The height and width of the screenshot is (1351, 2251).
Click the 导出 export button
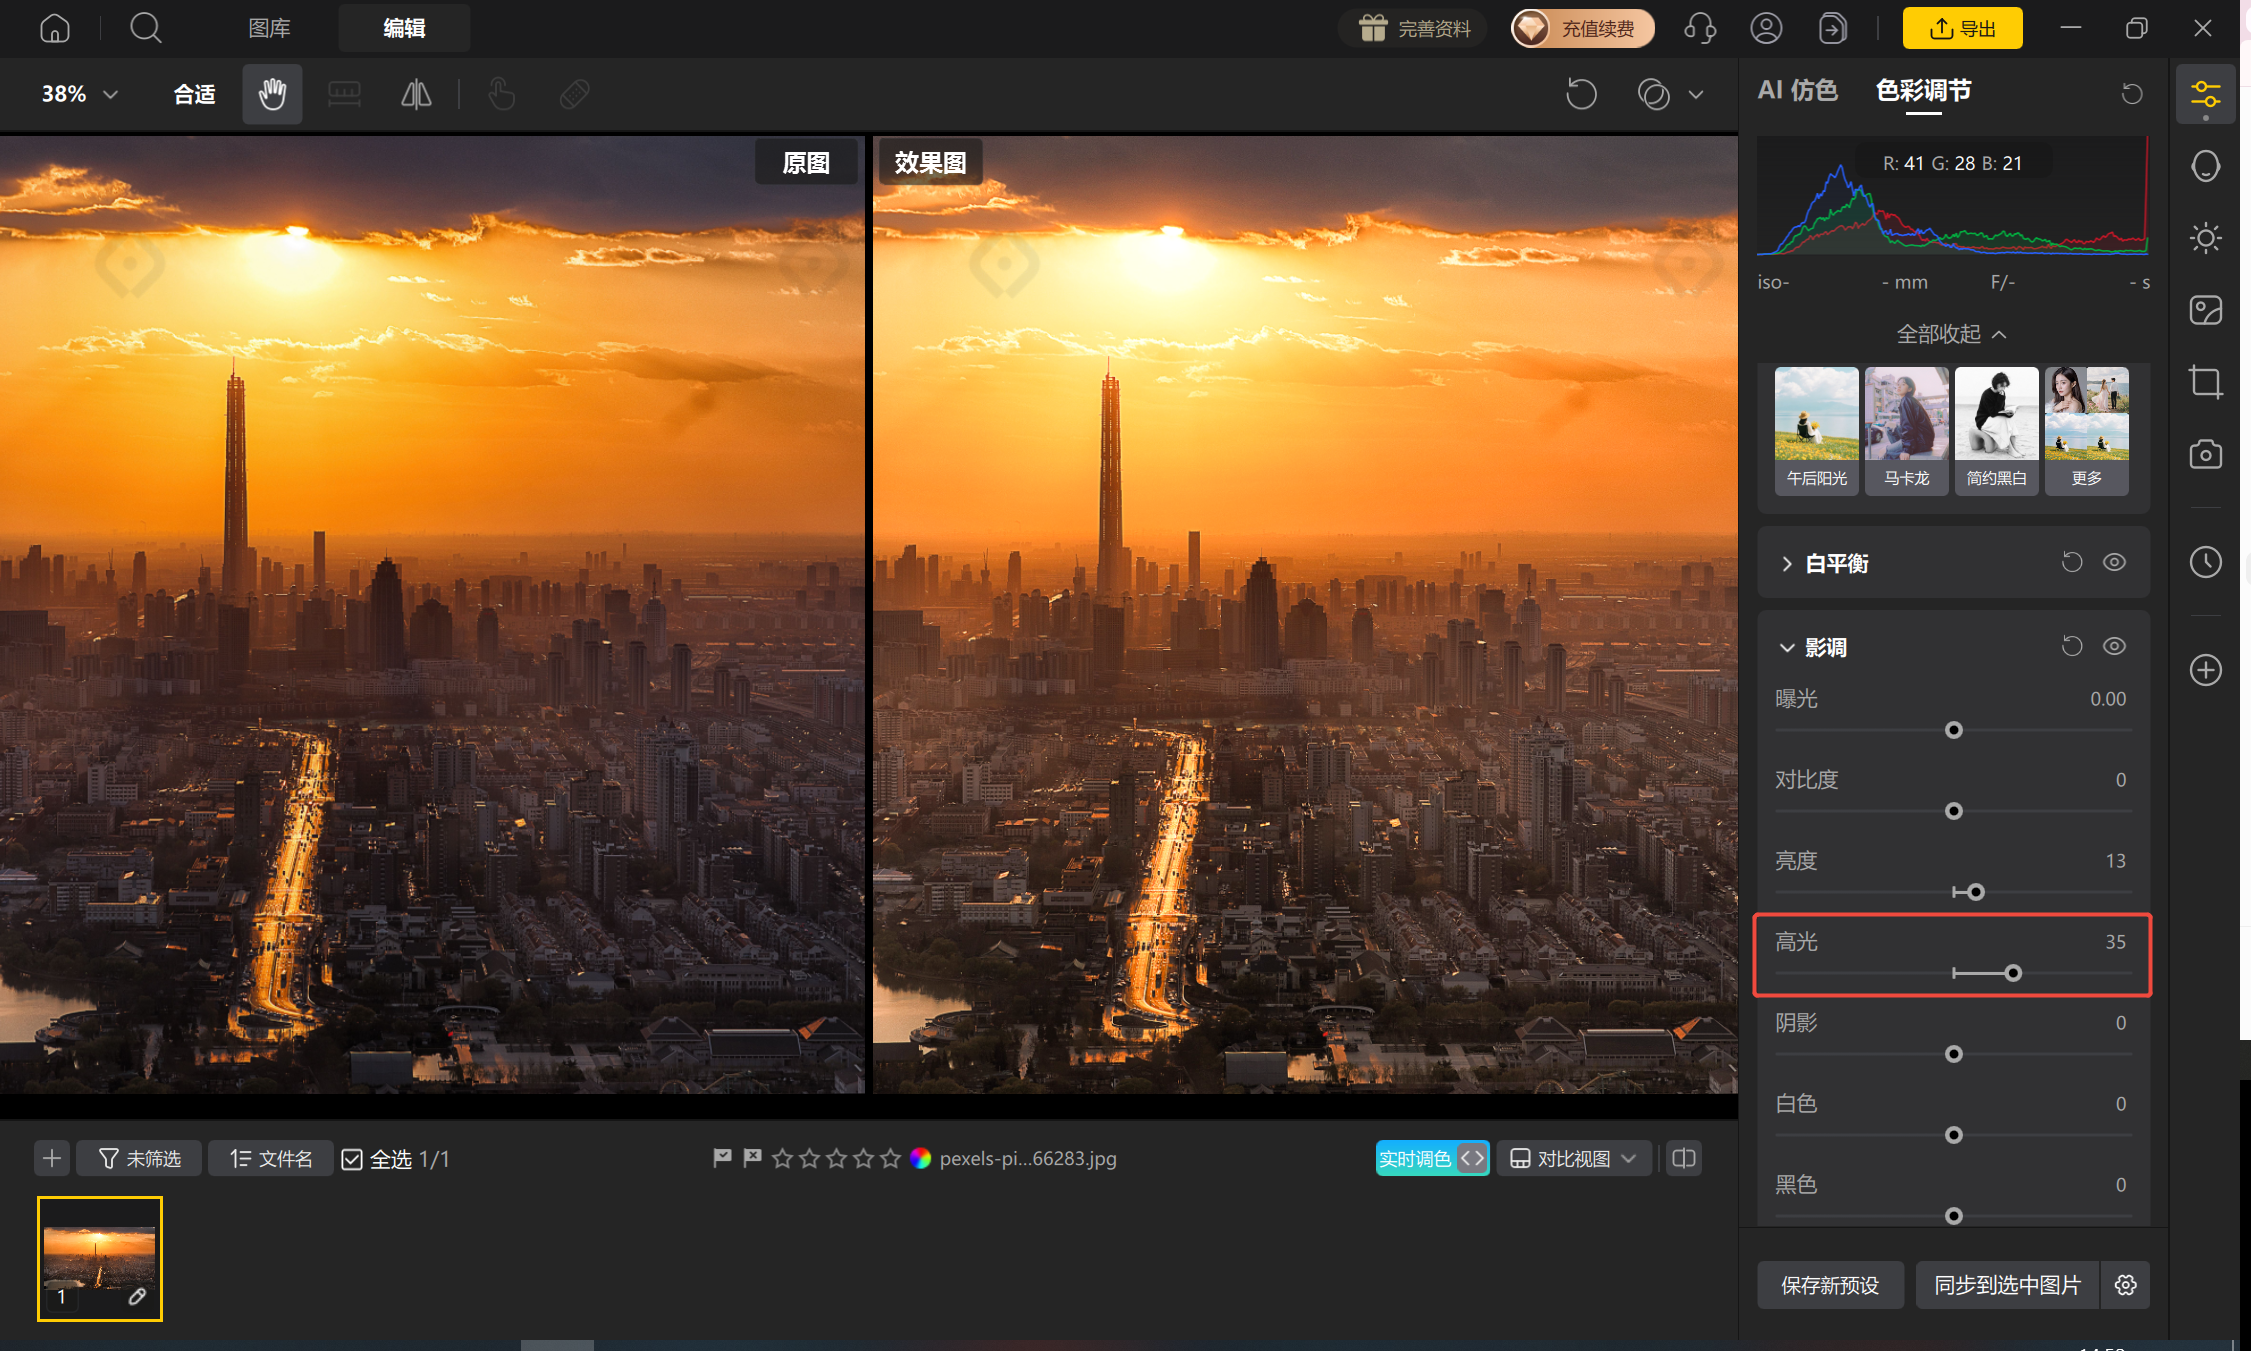1962,28
